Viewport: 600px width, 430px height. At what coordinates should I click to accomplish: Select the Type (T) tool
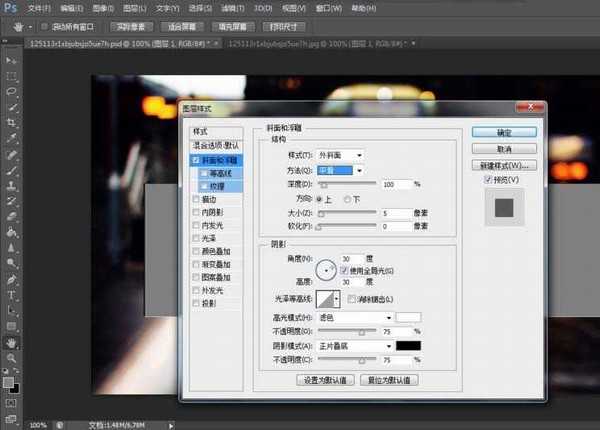point(12,295)
